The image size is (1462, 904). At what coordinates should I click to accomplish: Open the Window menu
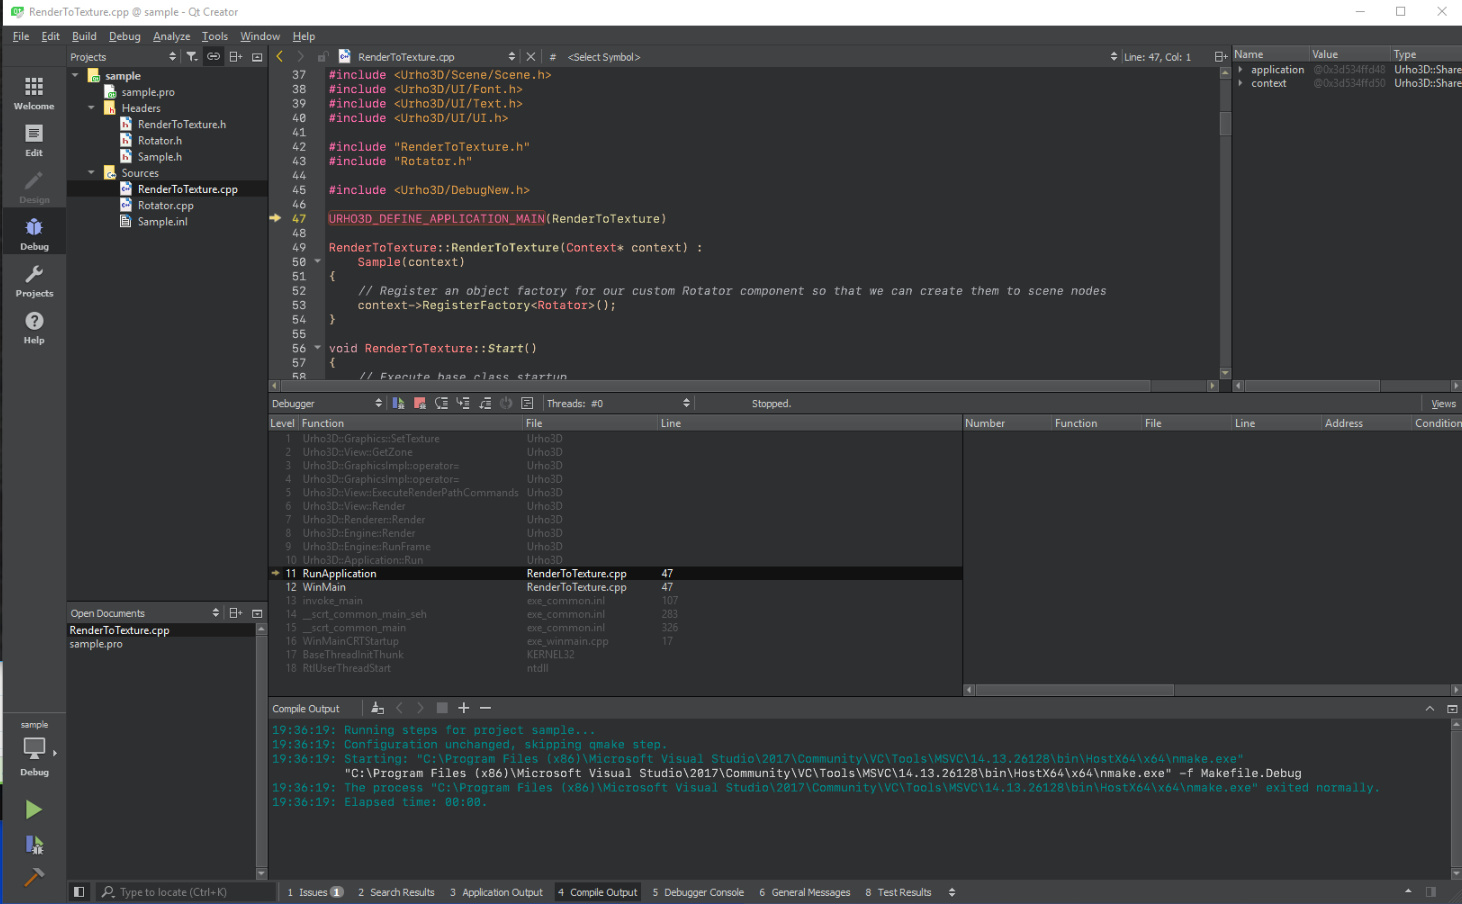coord(260,36)
